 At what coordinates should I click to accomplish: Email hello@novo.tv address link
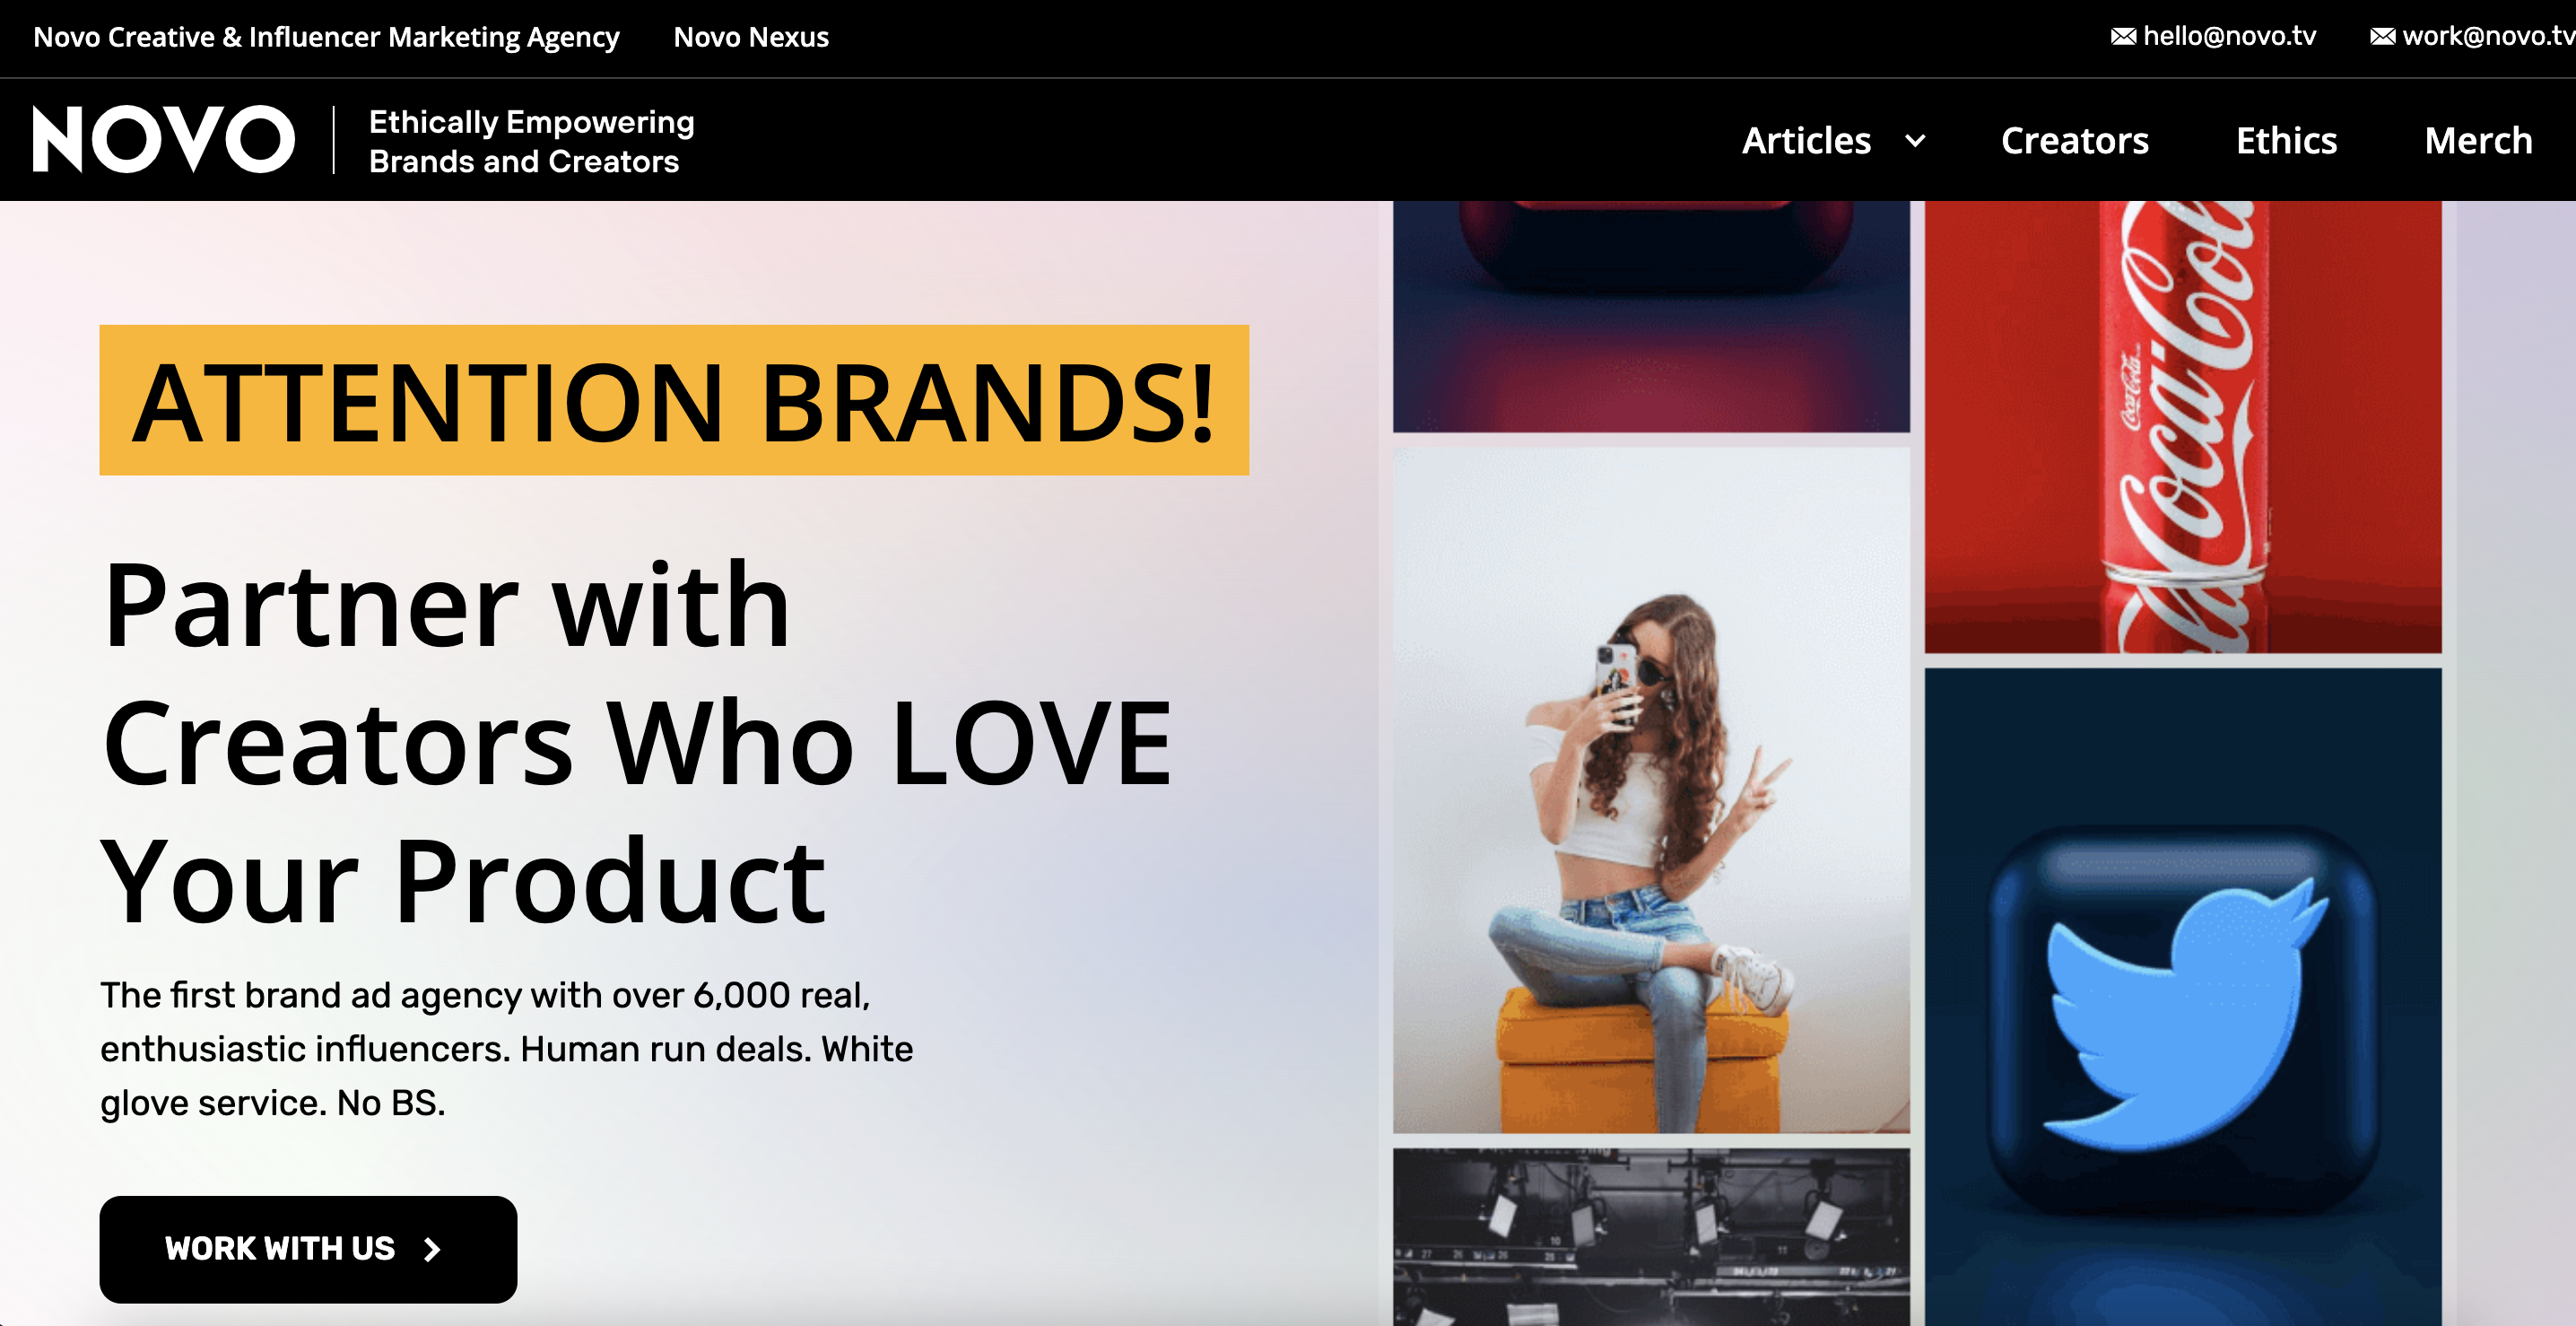pos(2229,37)
